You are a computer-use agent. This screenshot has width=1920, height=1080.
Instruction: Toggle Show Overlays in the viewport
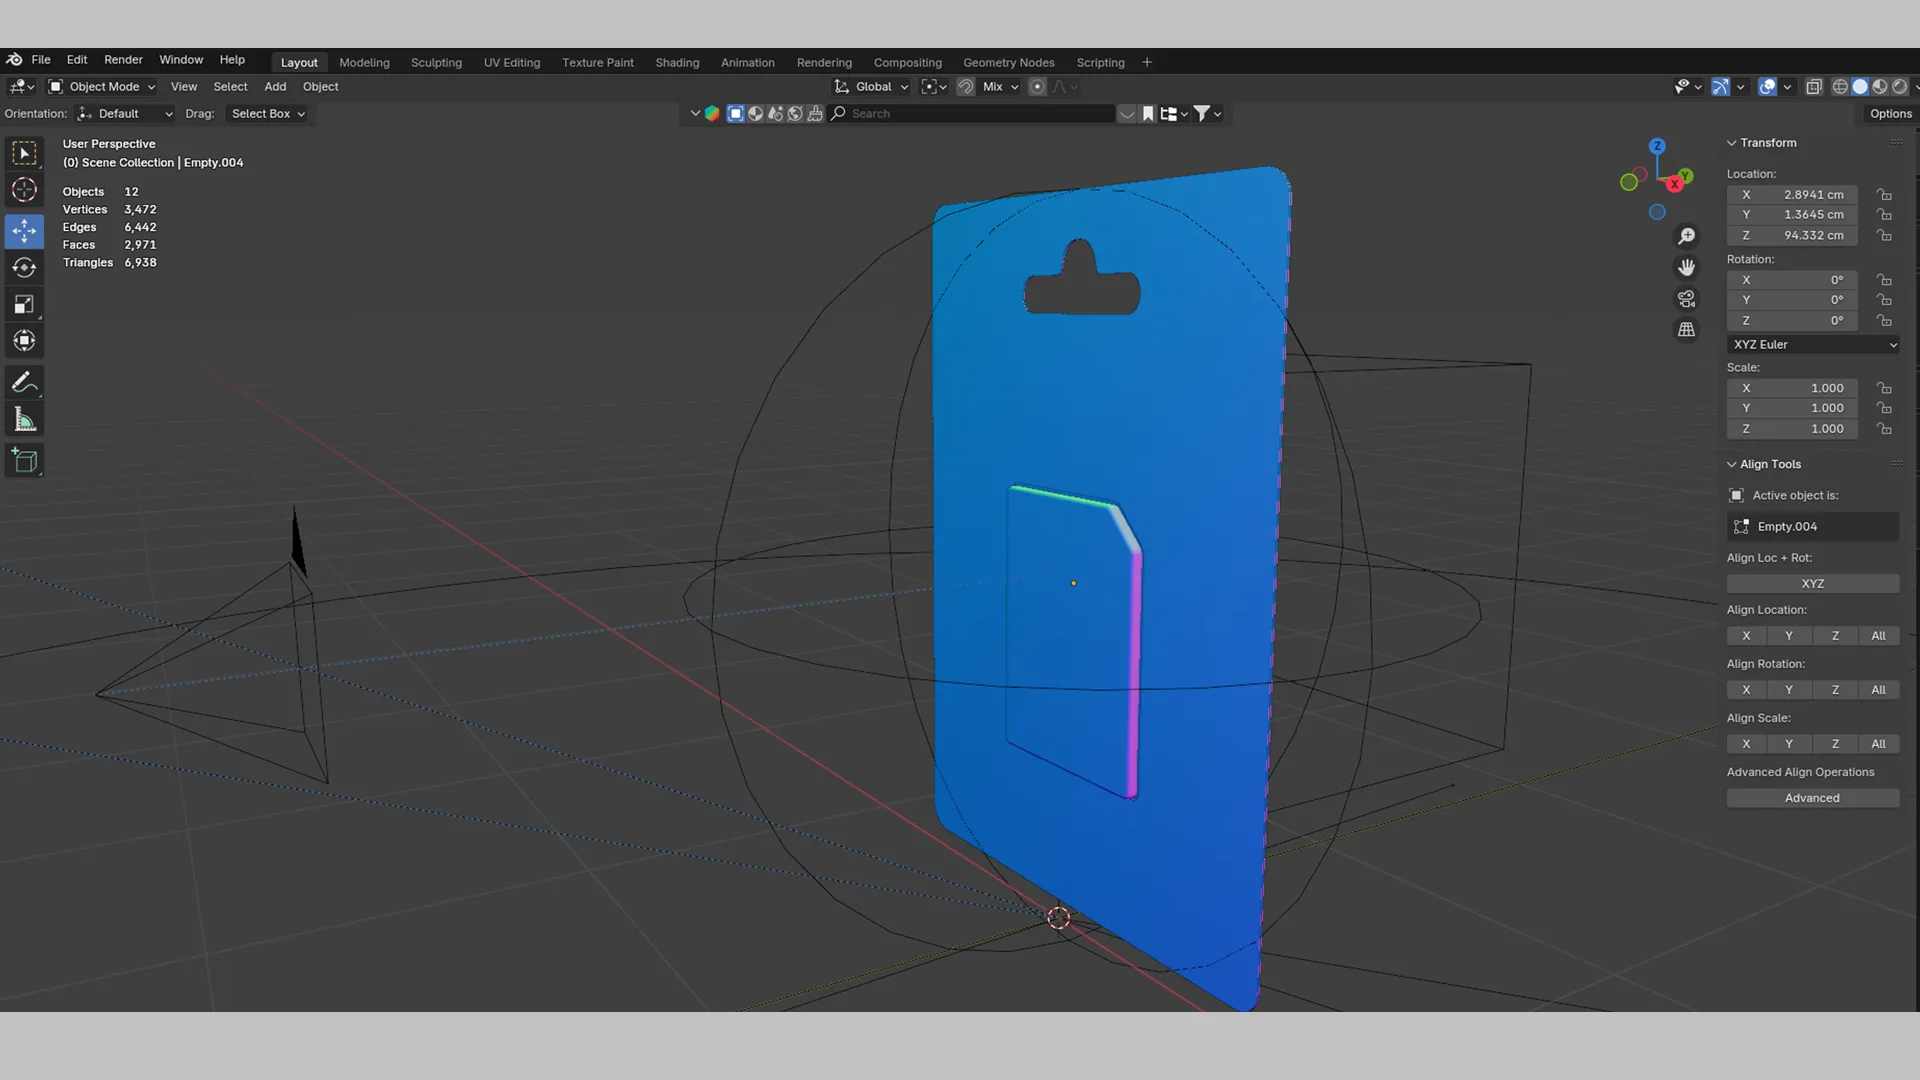1768,87
